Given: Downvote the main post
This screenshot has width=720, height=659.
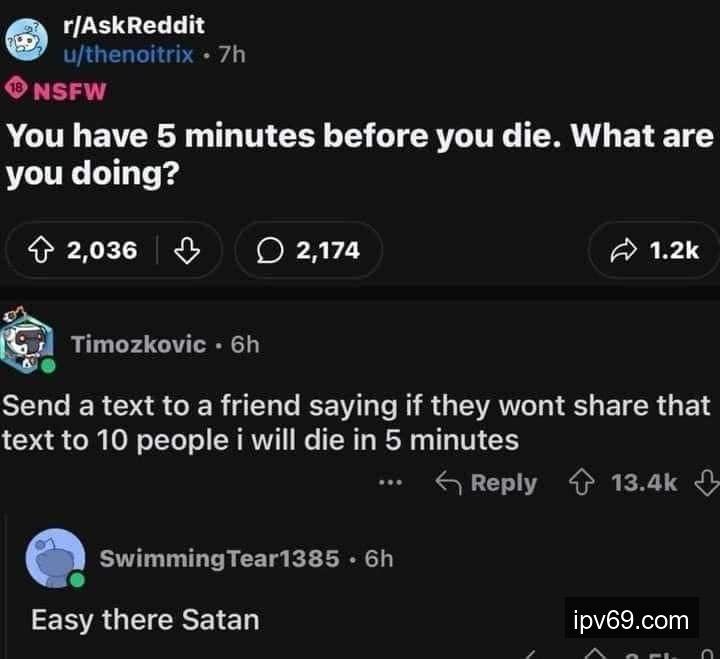Looking at the screenshot, I should click(x=187, y=250).
